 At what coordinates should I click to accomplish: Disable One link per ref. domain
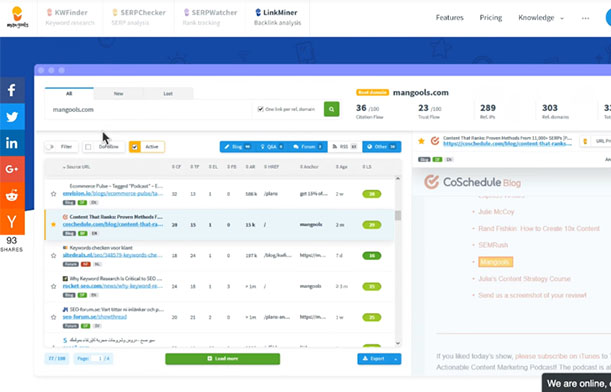(261, 109)
